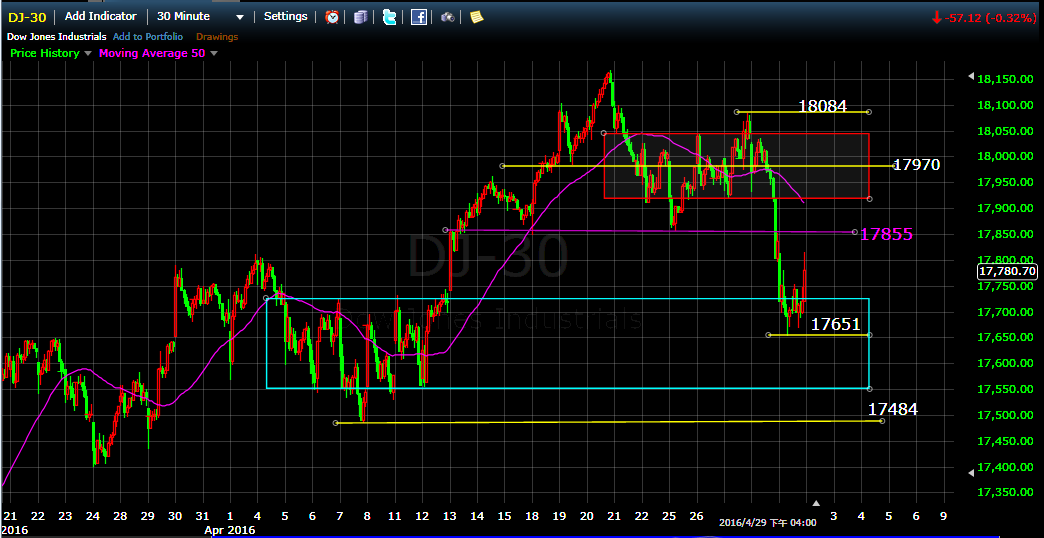
Task: Share the chart via Facebook icon
Action: click(x=419, y=17)
